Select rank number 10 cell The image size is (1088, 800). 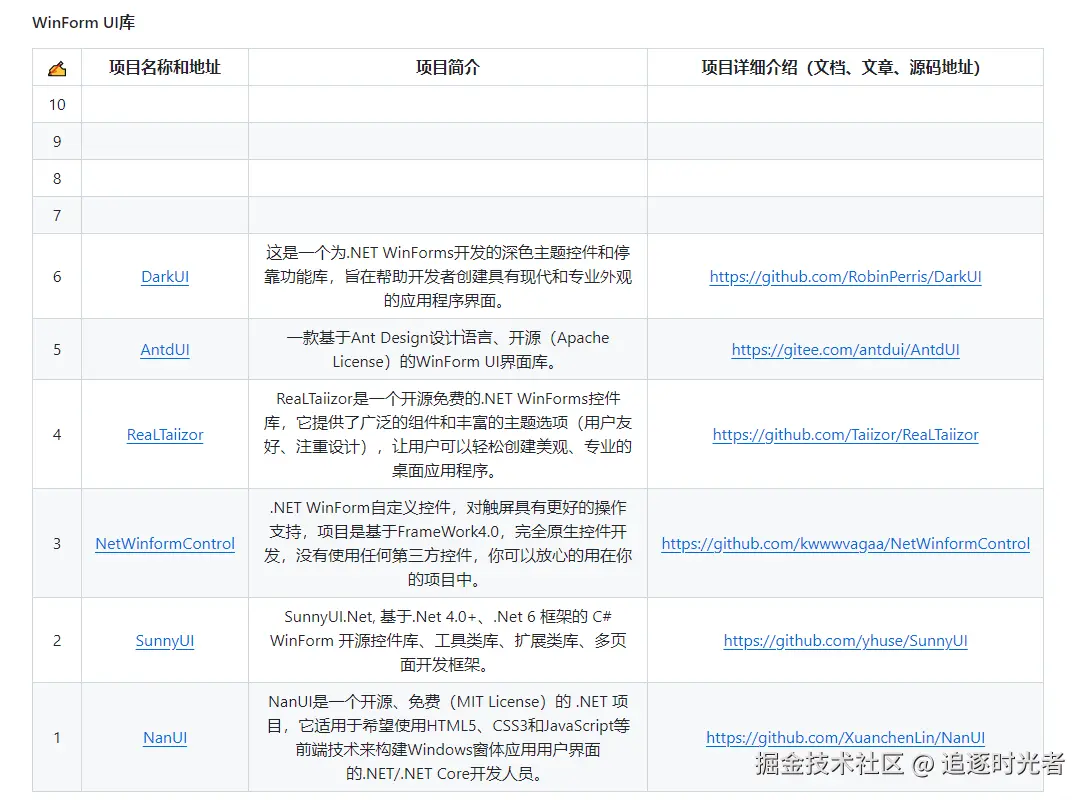[x=57, y=105]
